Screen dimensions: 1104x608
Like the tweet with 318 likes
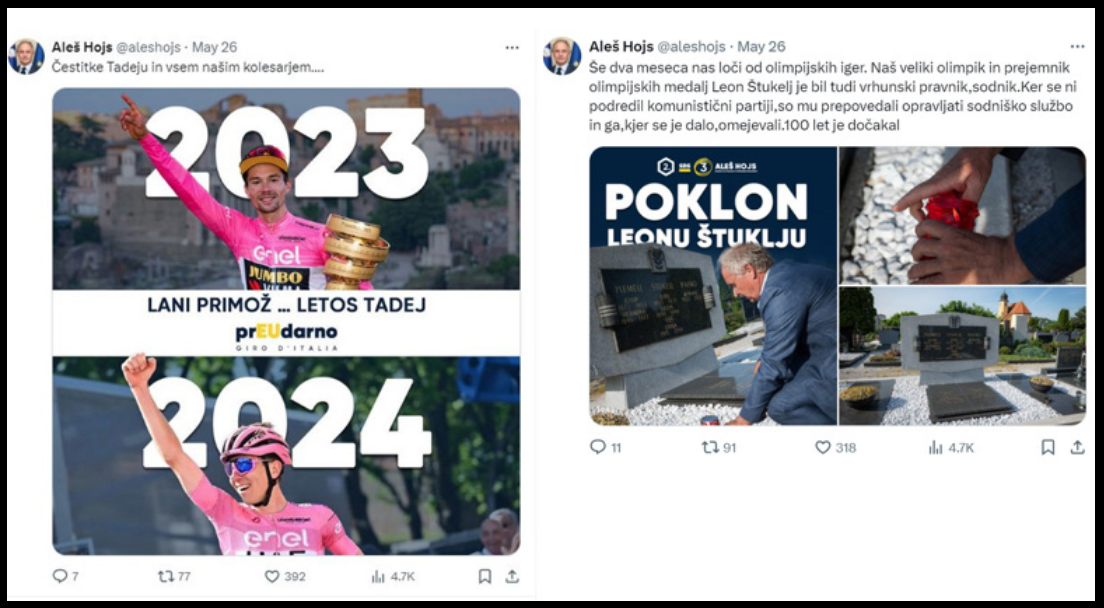[x=823, y=447]
